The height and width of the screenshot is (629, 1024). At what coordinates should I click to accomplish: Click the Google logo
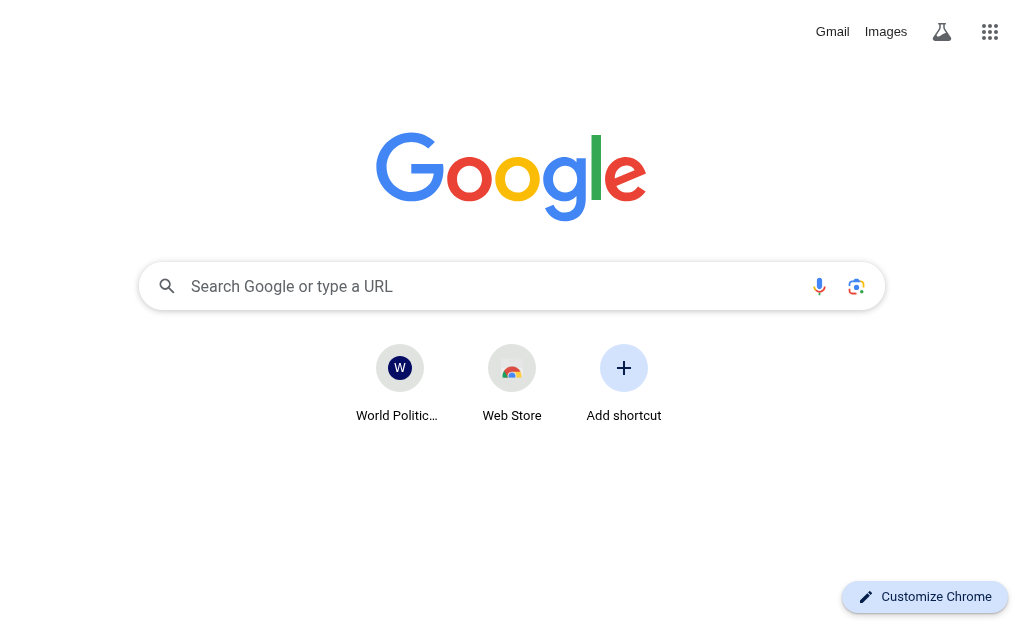511,176
